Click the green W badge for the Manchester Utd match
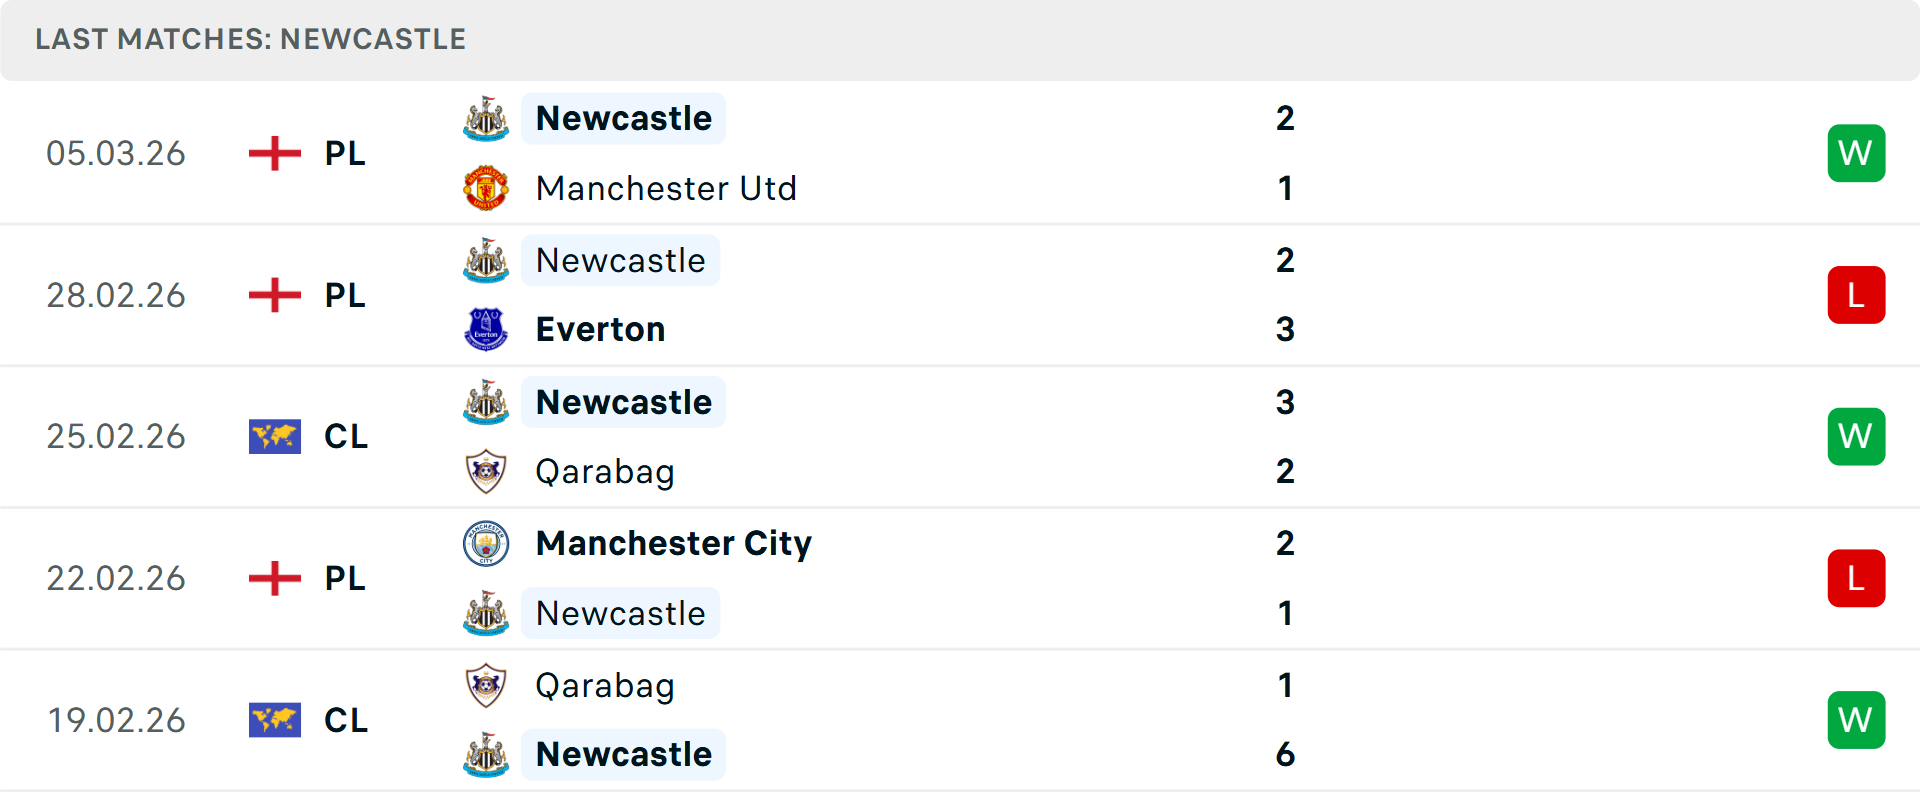This screenshot has height=792, width=1920. point(1856,153)
